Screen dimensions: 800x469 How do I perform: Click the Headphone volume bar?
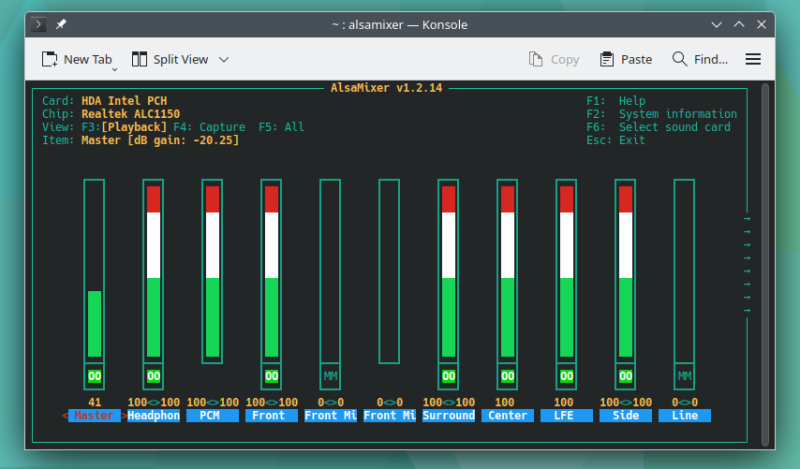(x=154, y=270)
